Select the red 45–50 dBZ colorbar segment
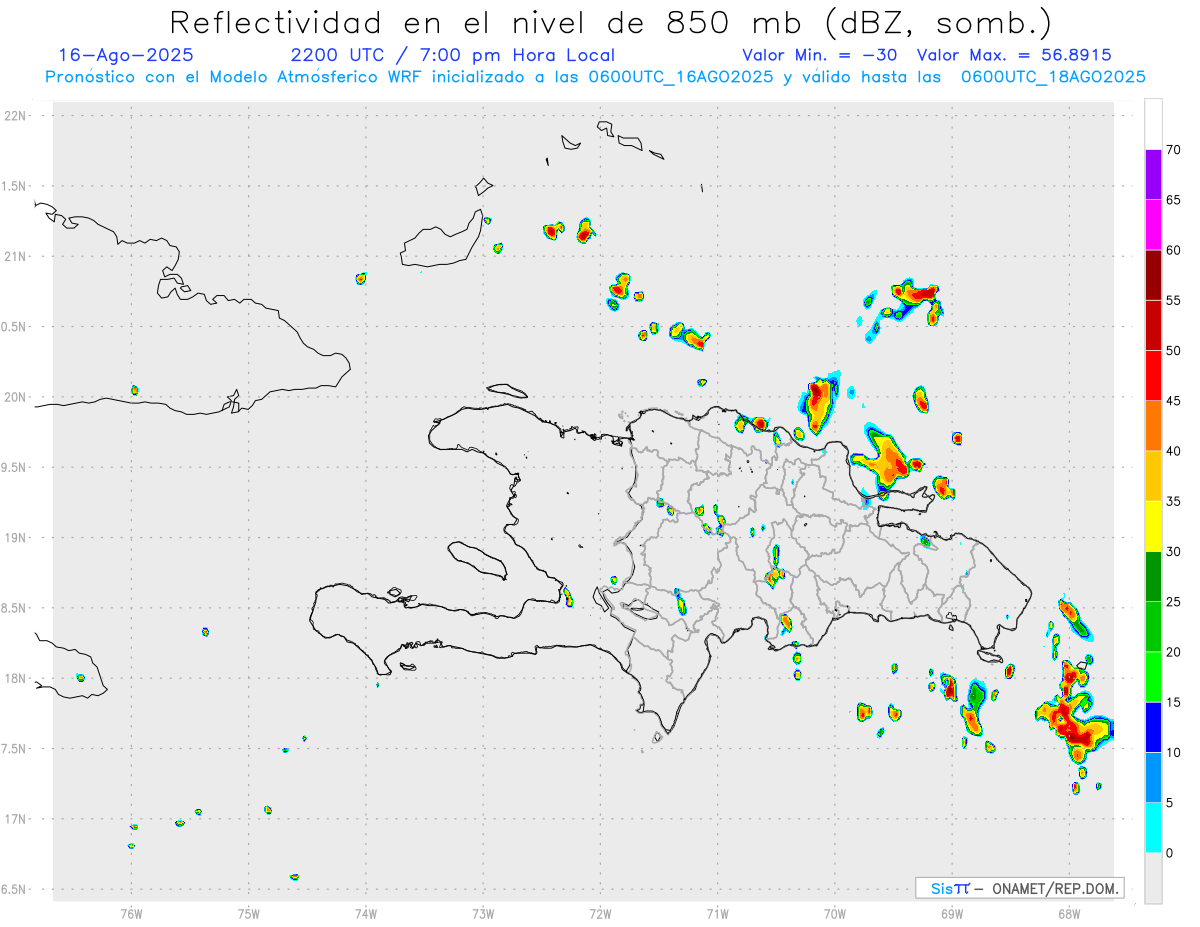Screen dimensions: 1200x927 [1153, 376]
